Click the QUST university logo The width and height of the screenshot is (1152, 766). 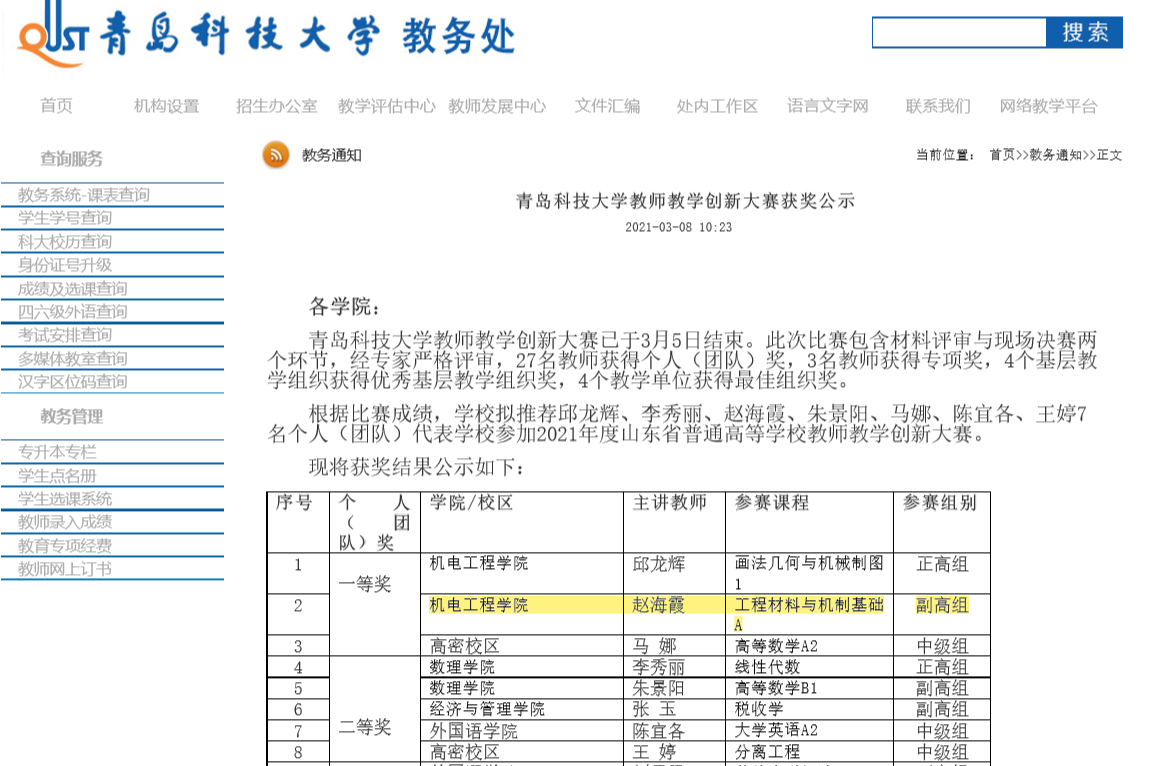[53, 35]
